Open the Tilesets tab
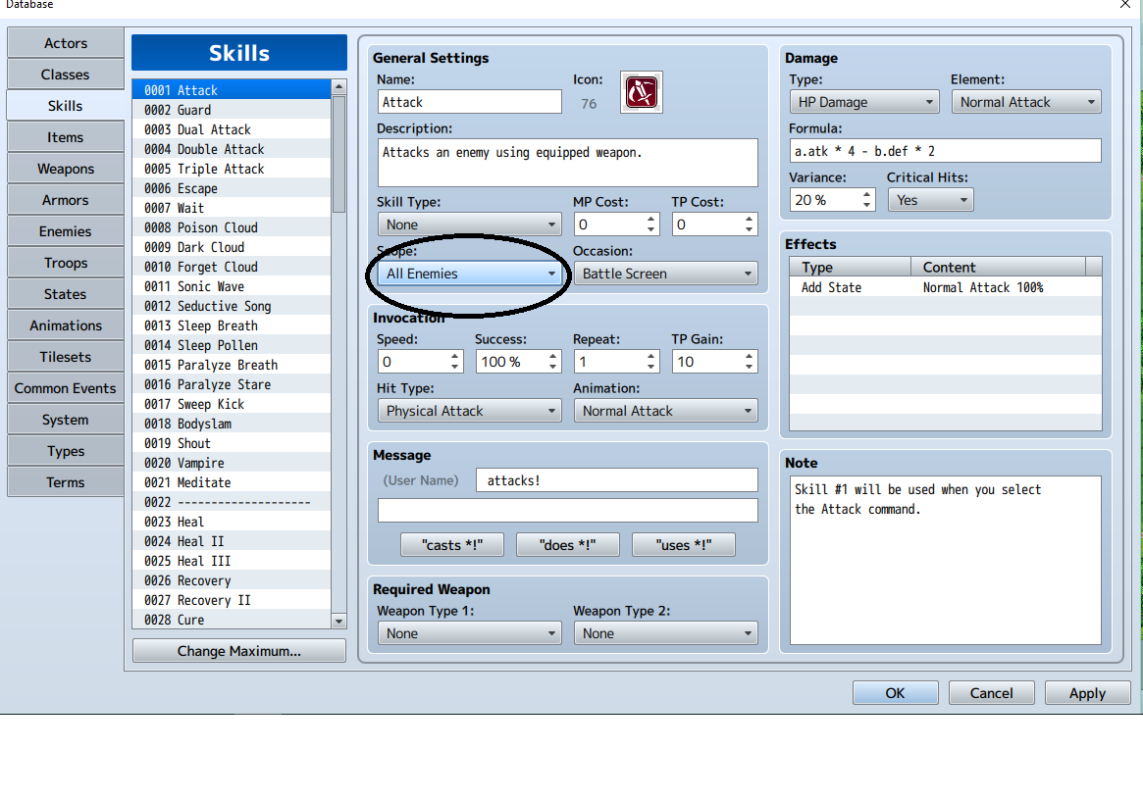This screenshot has width=1143, height=800. coord(66,357)
